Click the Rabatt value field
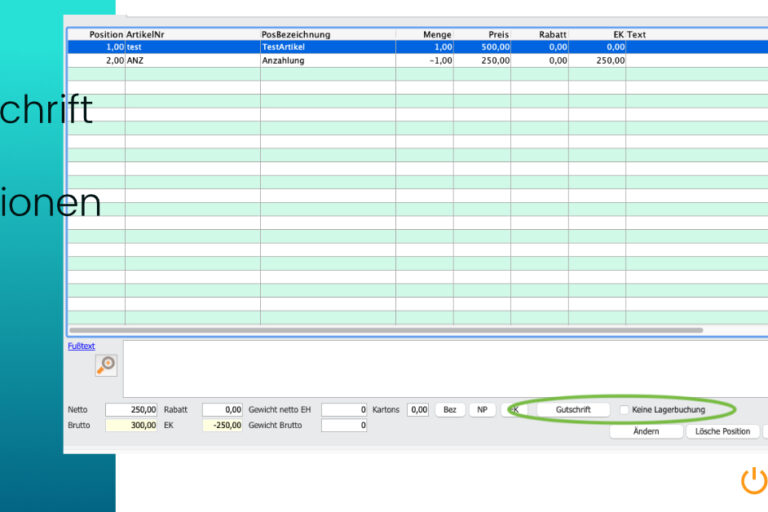Viewport: 768px width, 512px height. (222, 410)
